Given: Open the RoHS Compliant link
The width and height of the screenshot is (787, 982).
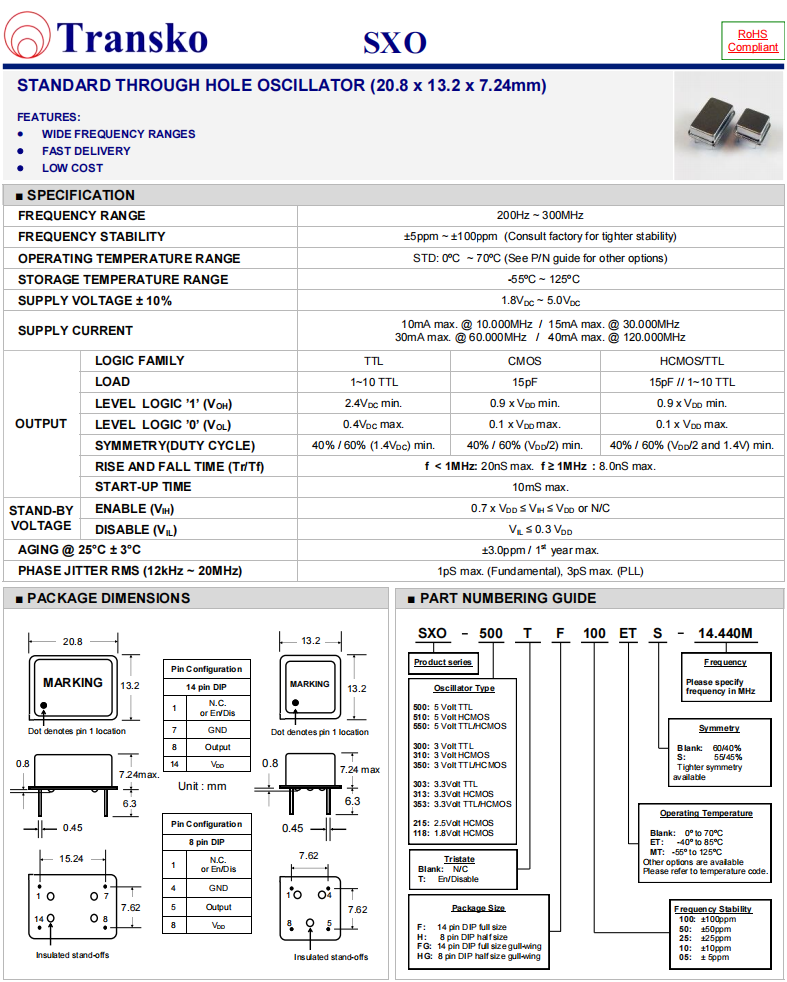Looking at the screenshot, I should tap(752, 41).
